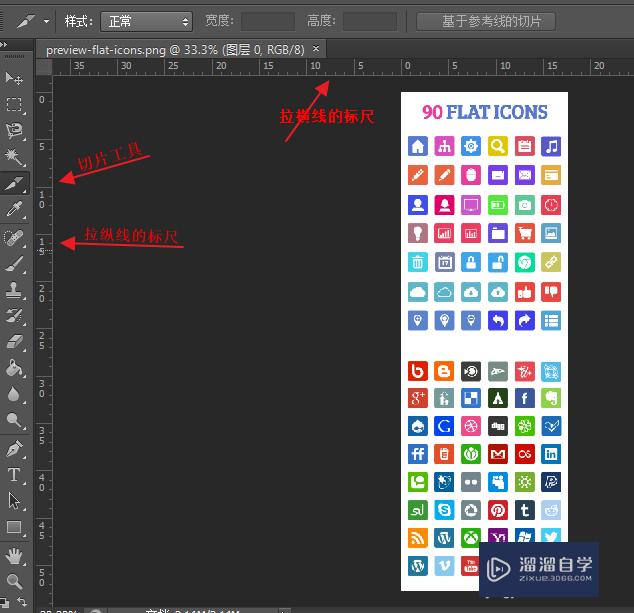Screen dimensions: 634x613
Task: Close the preview-flat-icons.png document tab
Action: [x=316, y=49]
